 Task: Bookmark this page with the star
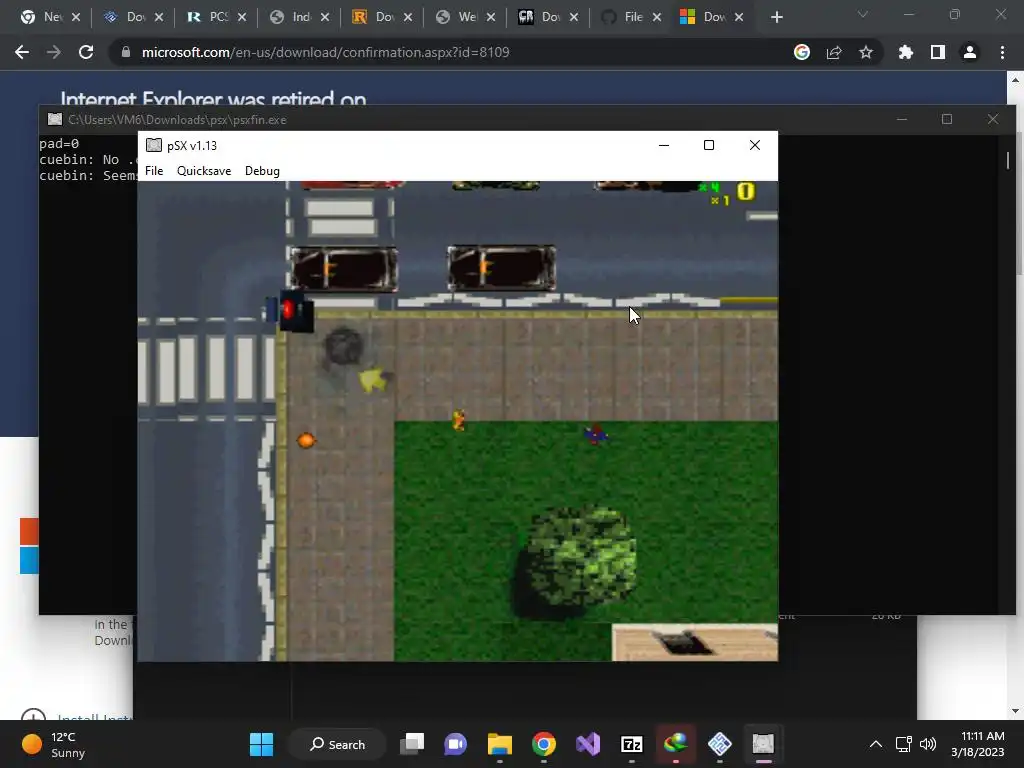[866, 52]
